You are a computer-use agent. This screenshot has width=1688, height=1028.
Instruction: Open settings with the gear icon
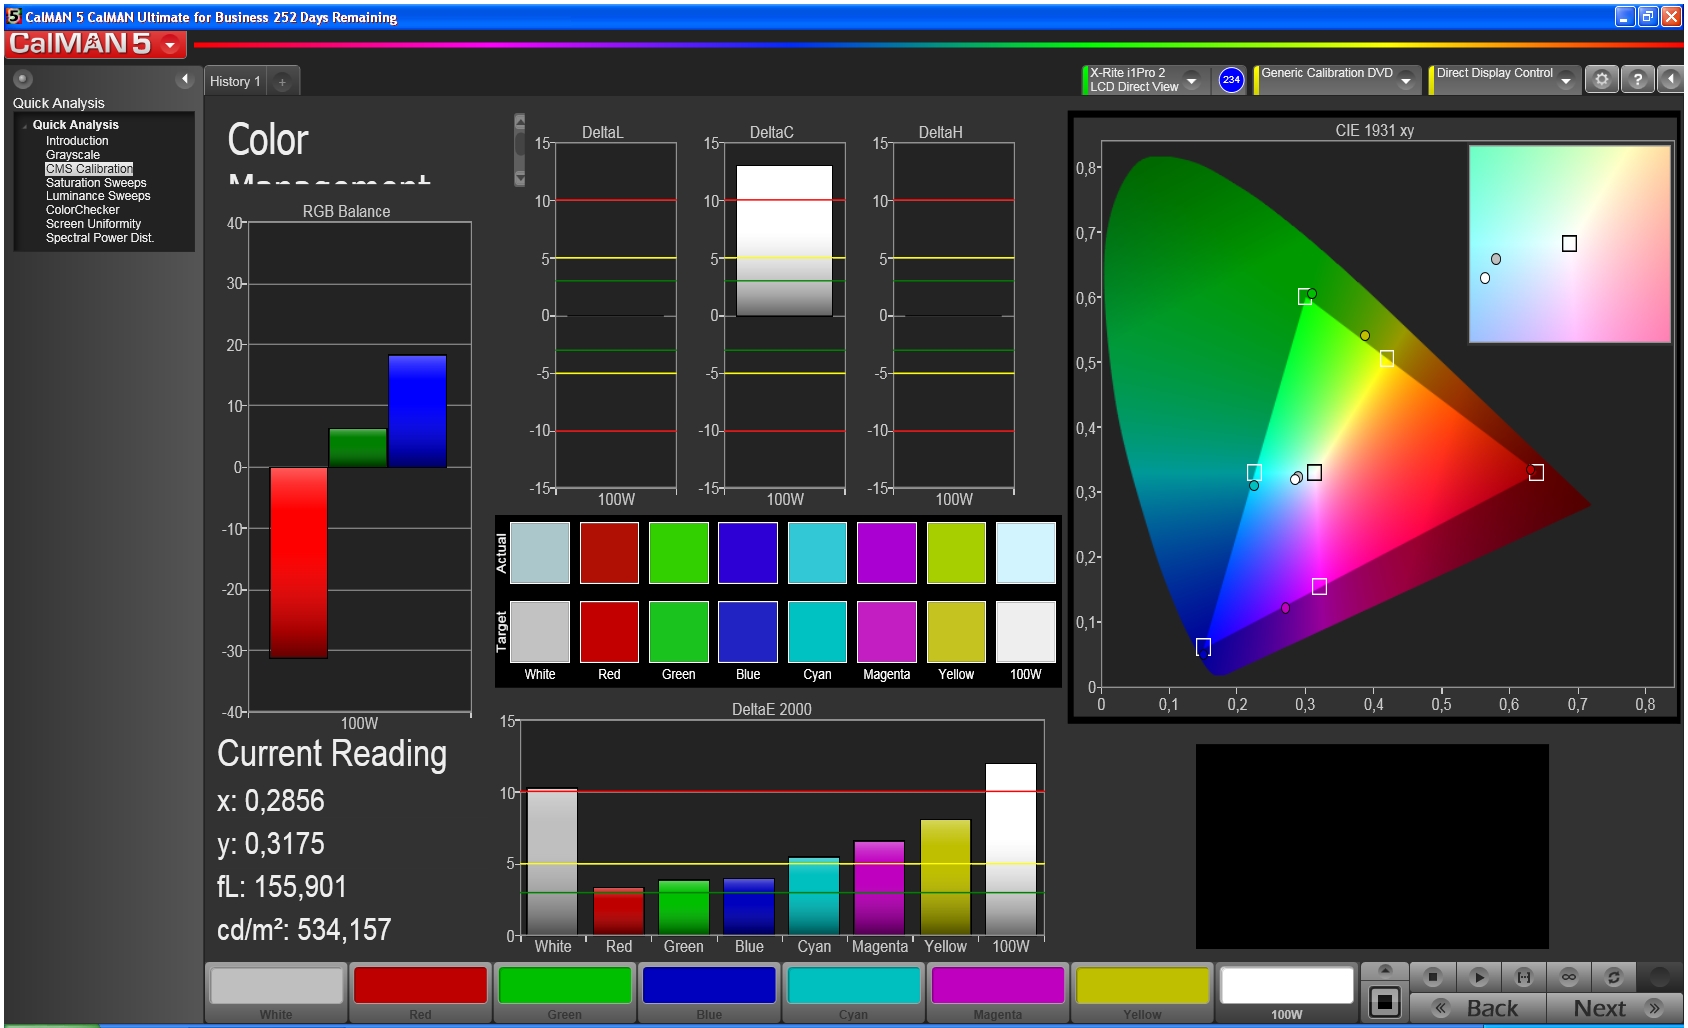[x=1602, y=79]
